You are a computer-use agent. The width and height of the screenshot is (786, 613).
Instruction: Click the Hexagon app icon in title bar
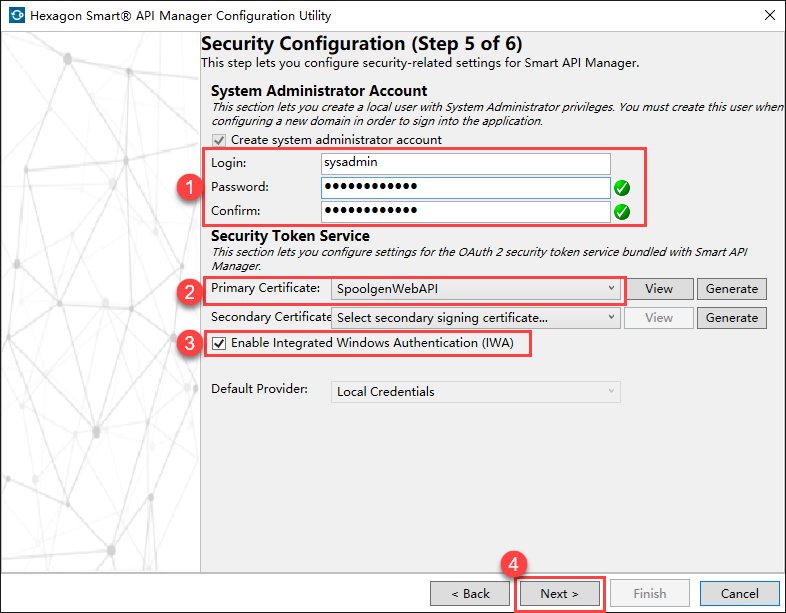(x=17, y=16)
